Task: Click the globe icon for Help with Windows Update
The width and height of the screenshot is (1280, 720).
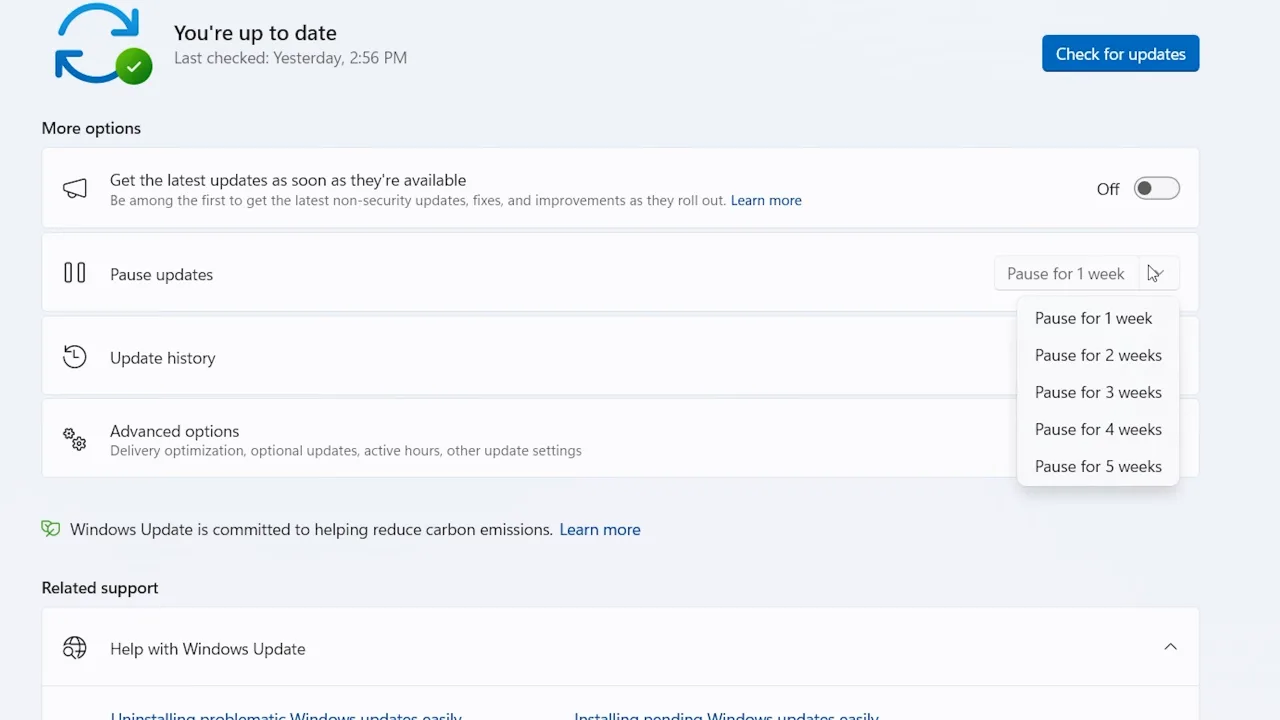Action: click(x=75, y=648)
